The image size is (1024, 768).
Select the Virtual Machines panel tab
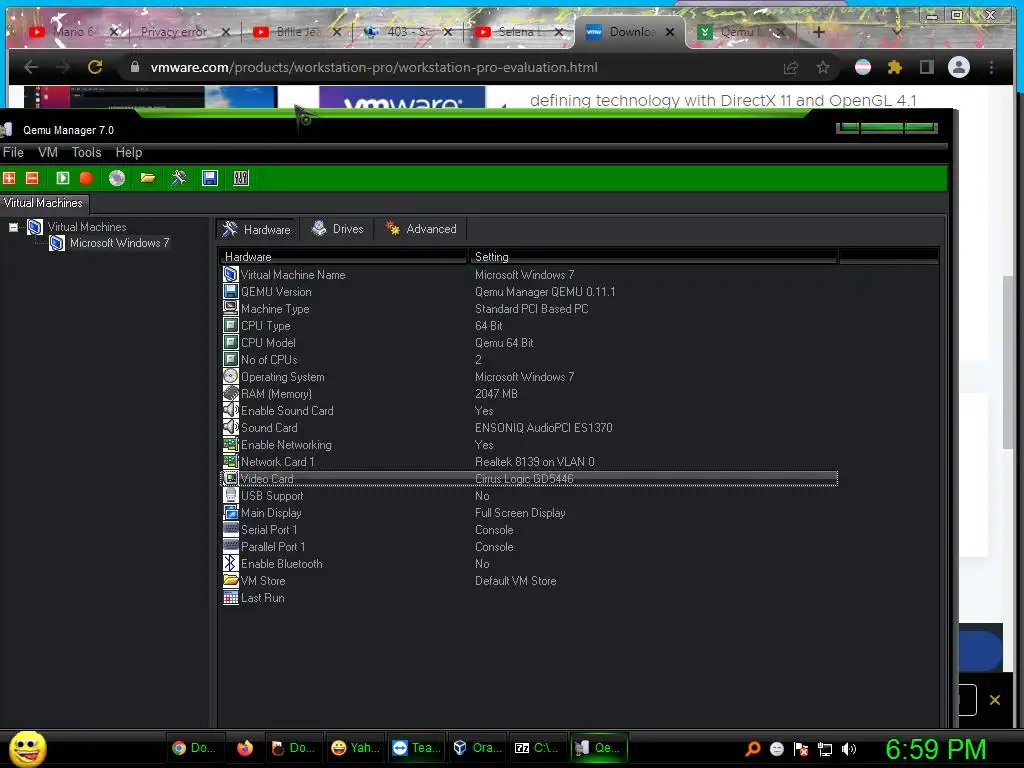click(44, 203)
